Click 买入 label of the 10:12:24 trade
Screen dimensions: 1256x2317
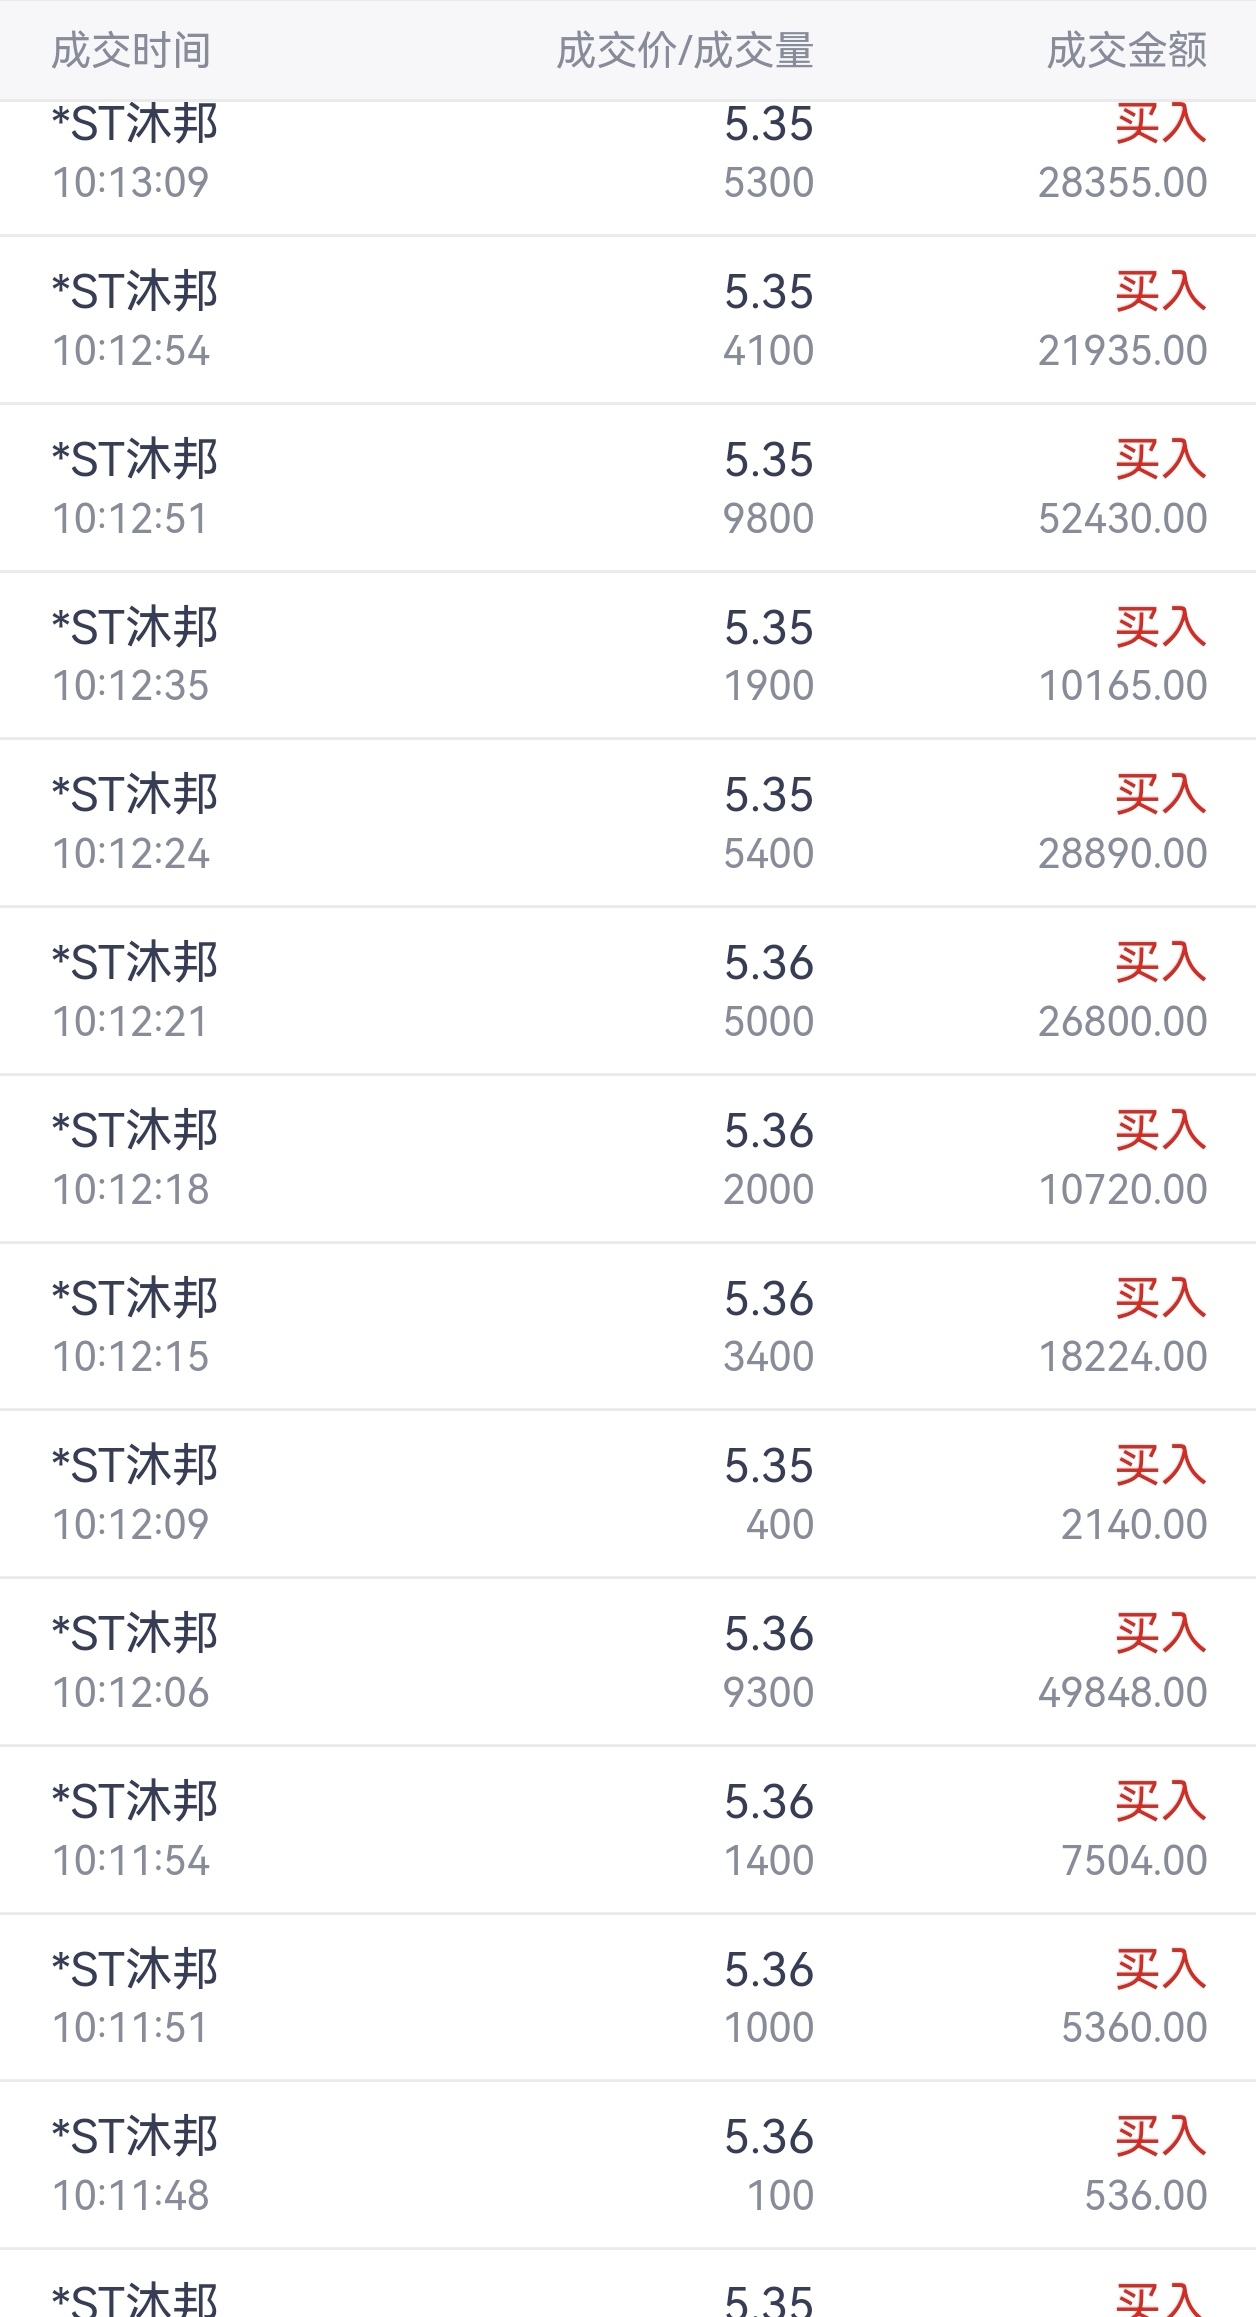click(x=1161, y=794)
